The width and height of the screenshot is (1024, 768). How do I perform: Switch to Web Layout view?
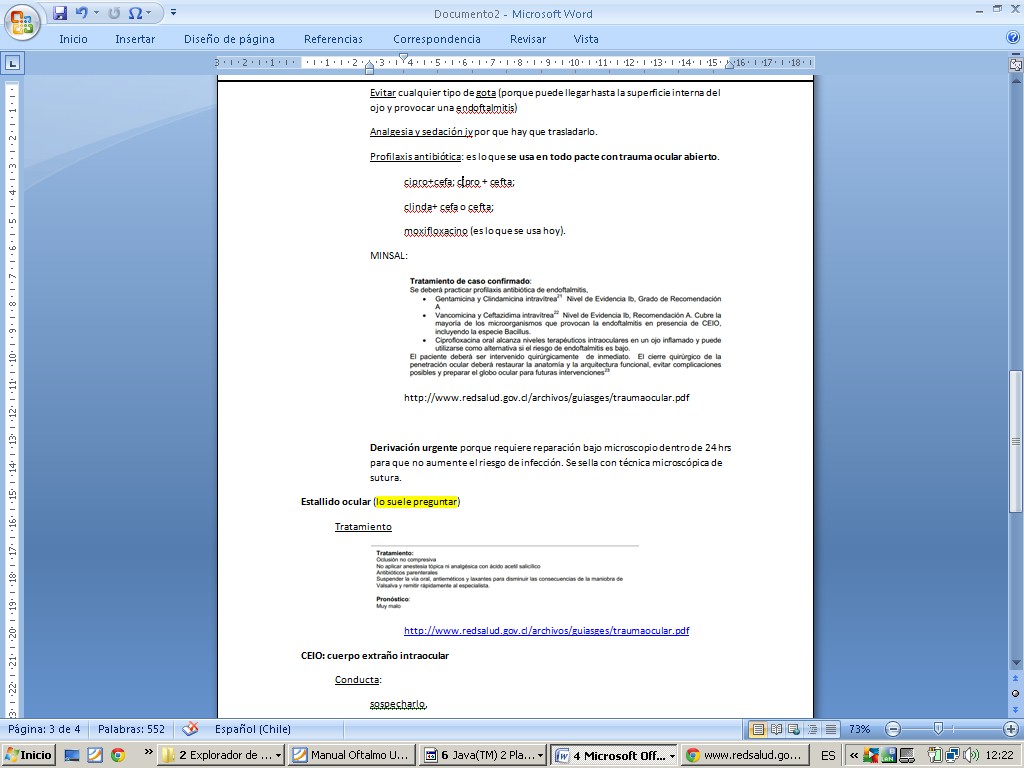(795, 729)
